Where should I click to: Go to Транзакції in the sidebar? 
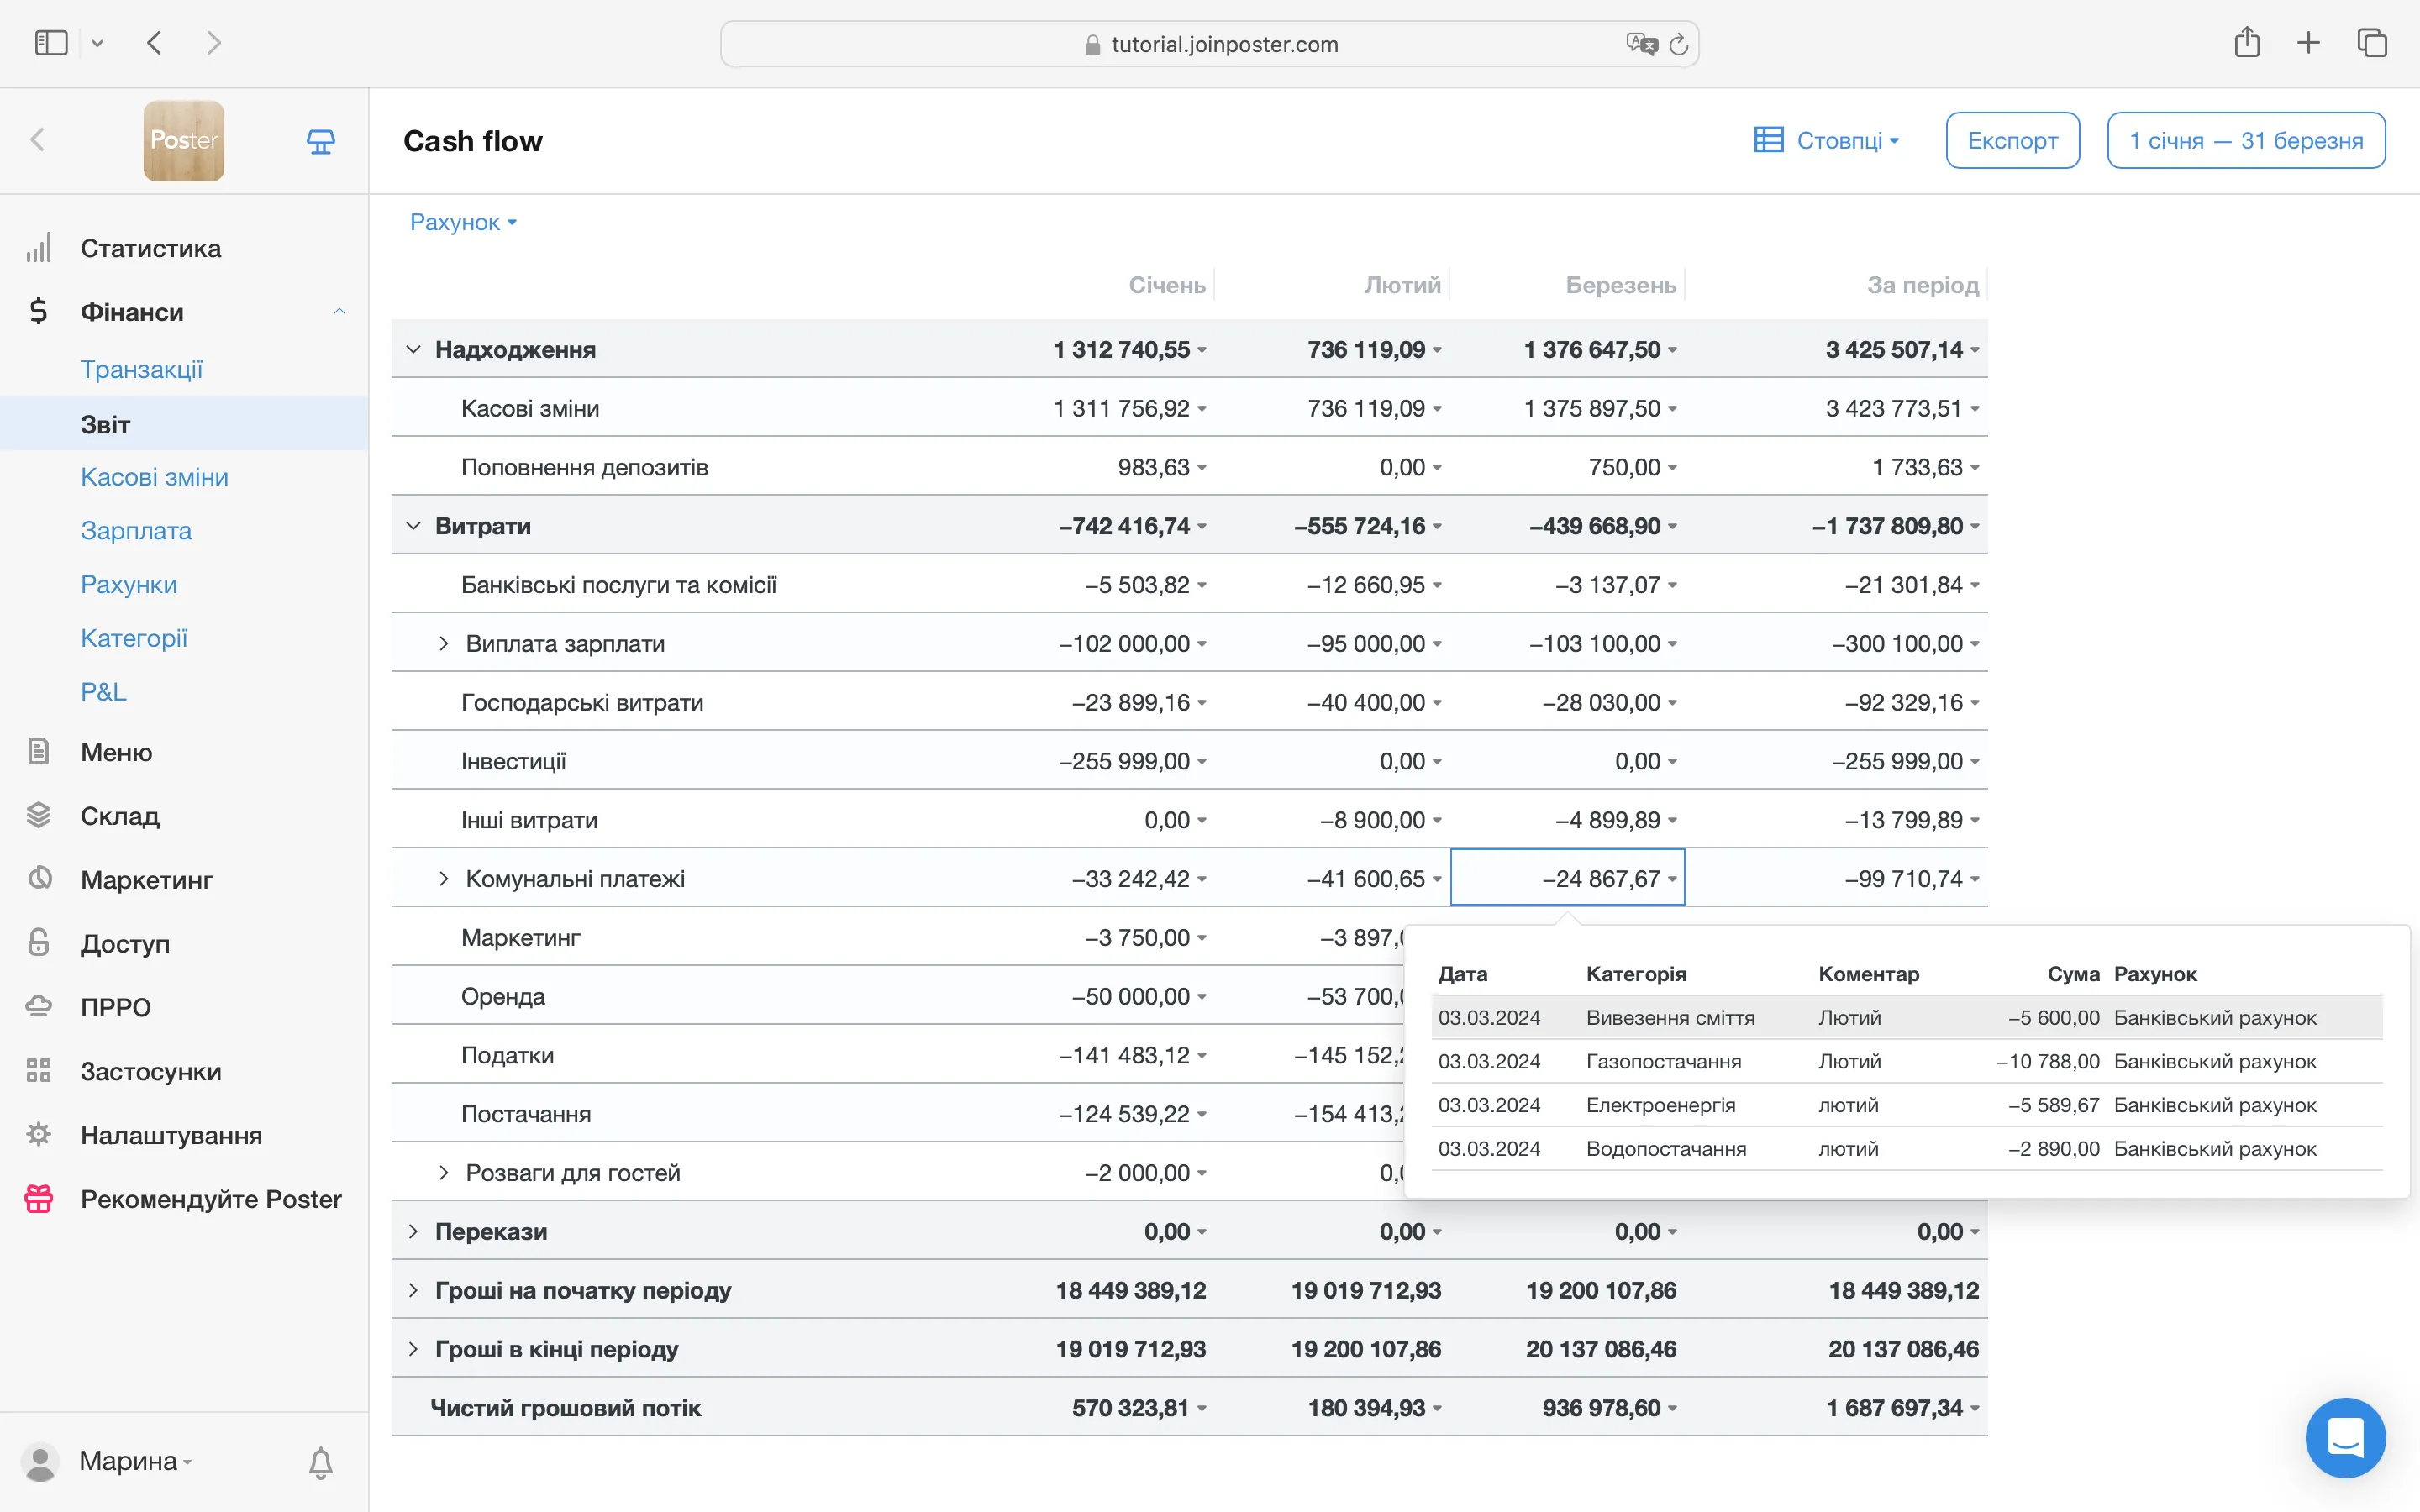click(141, 369)
